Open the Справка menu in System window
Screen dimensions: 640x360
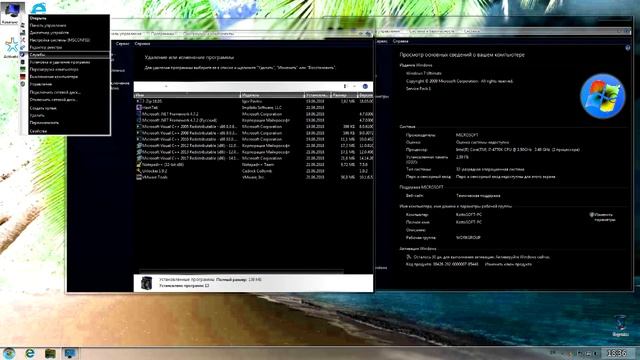(x=400, y=41)
